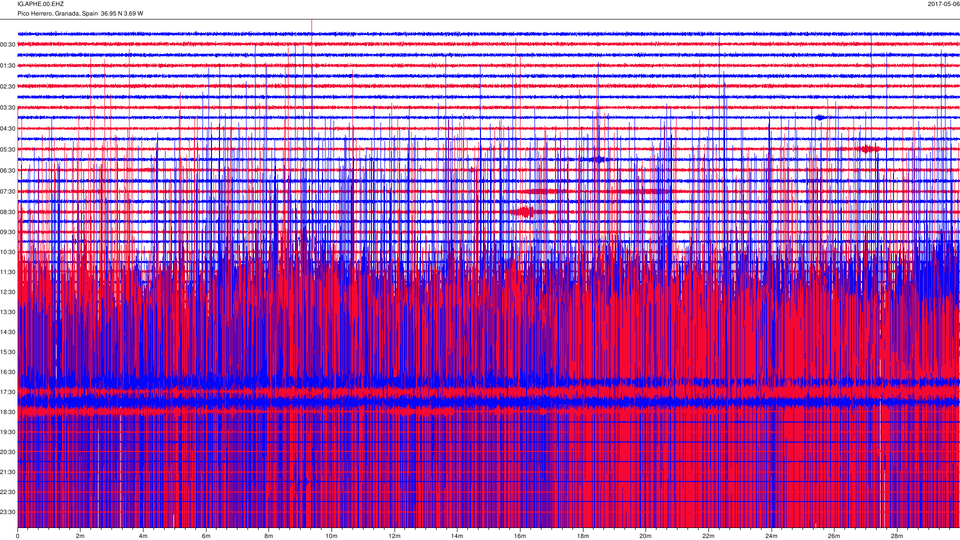Viewport: 960px width, 540px height.
Task: Click the red event burst on the 05:30 trace
Action: tap(867, 149)
